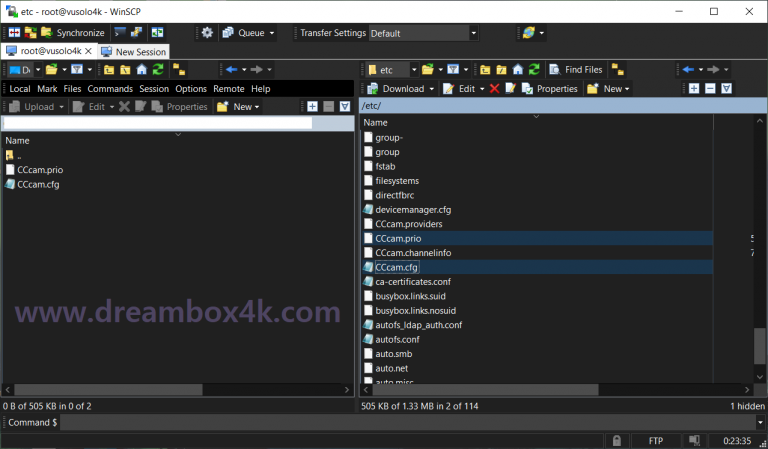Viewport: 768px width, 449px height.
Task: Expand the remote Edit dropdown arrow
Action: (482, 89)
